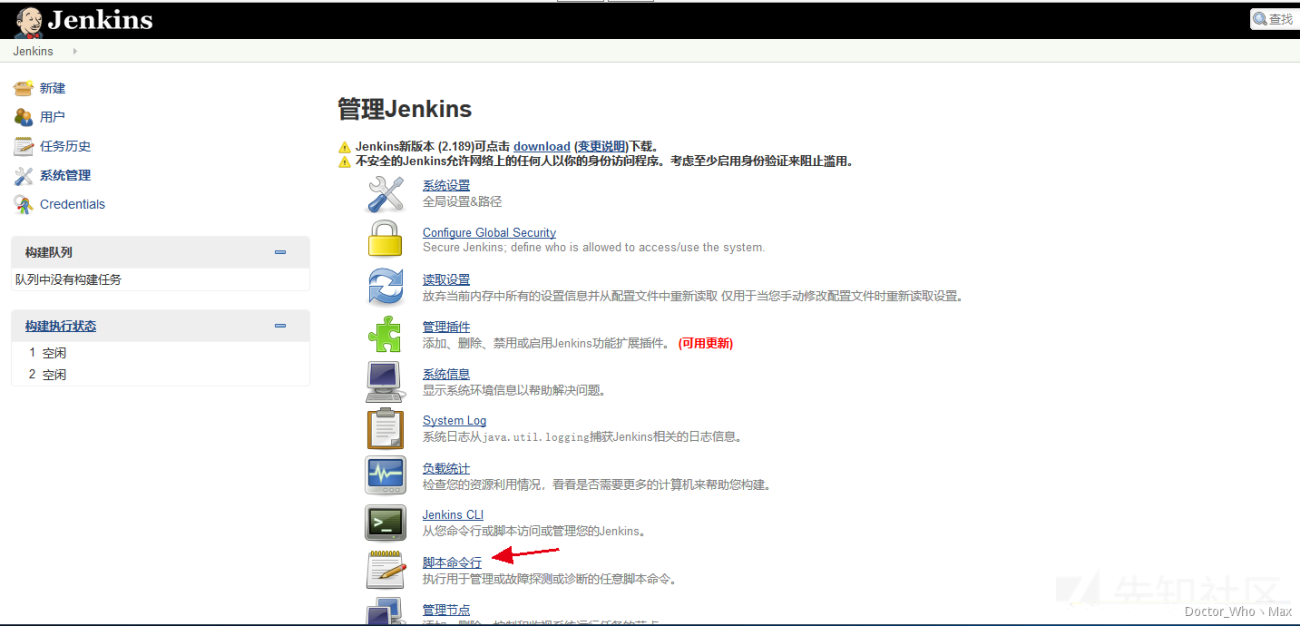Viewport: 1300px width, 626px height.
Task: Open the 系统管理 sidebar link
Action: pos(66,175)
